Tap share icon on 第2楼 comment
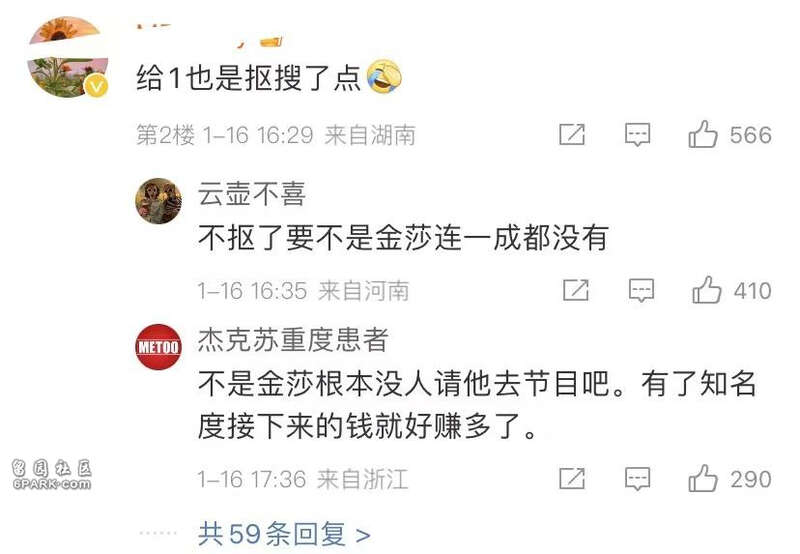This screenshot has height=554, width=800. 572,135
